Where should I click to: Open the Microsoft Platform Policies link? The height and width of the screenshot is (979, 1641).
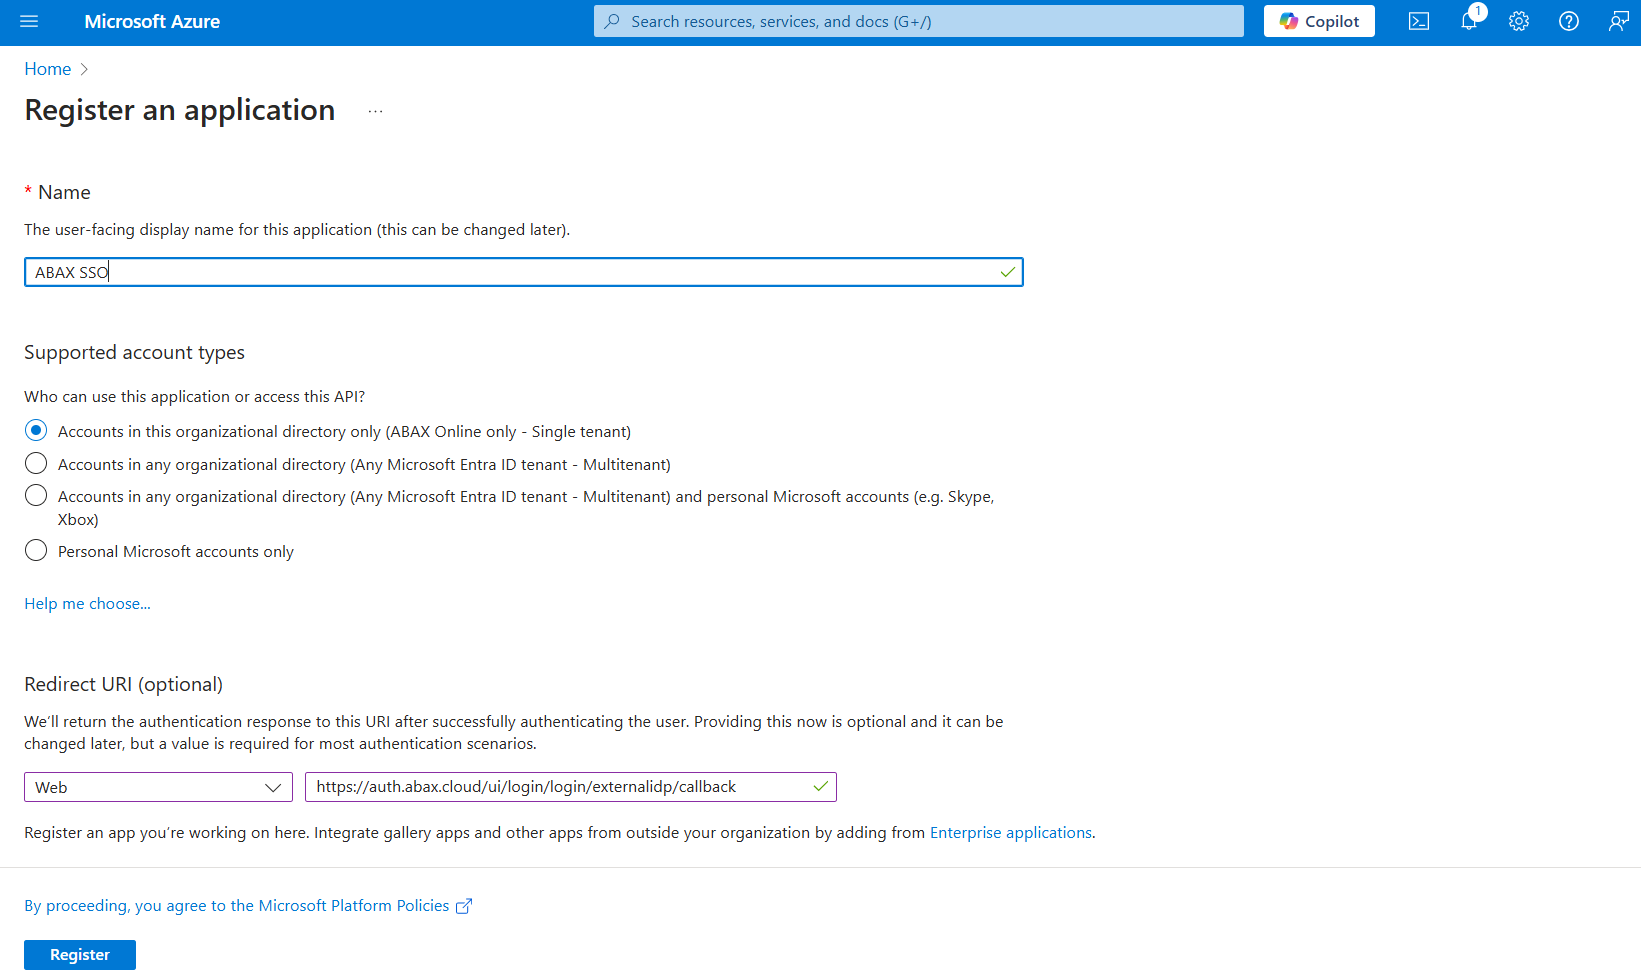click(x=237, y=906)
